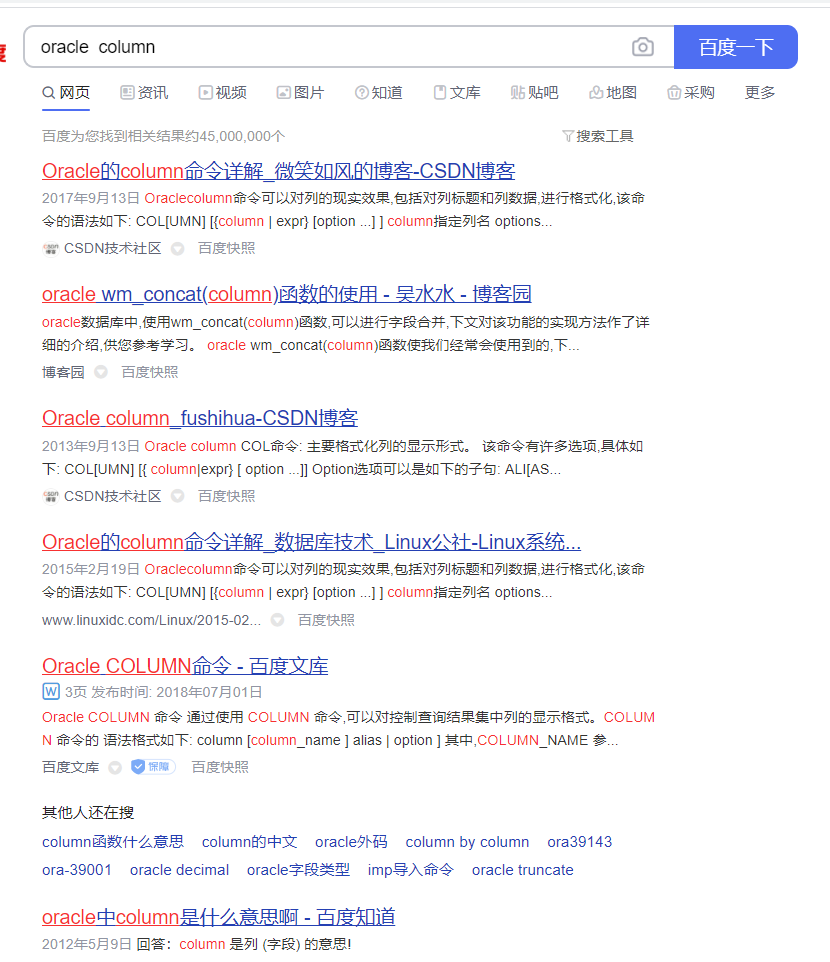Viewport: 830px width, 962px height.
Task: Open 搜索工具 filter options
Action: point(598,136)
